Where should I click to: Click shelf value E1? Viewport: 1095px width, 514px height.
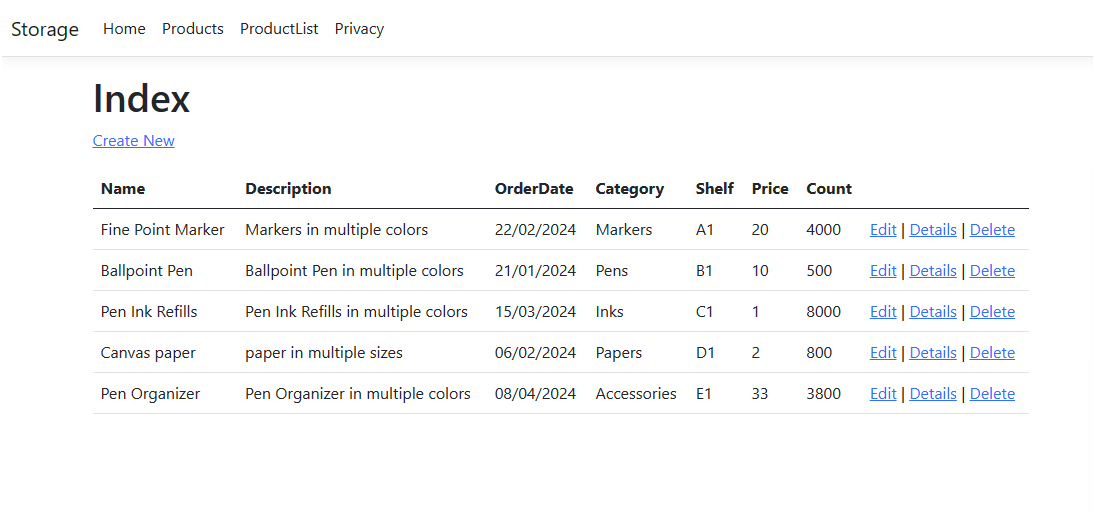pos(704,394)
